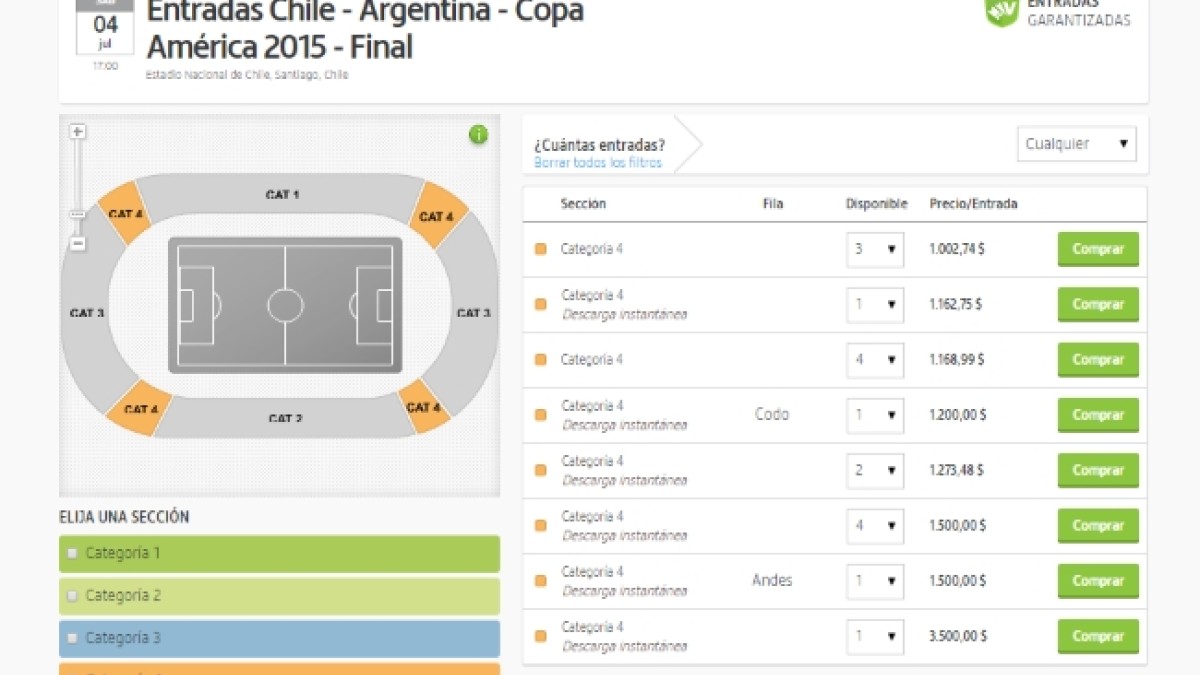Click the green info icon on the stadium map
1200x675 pixels.
[479, 135]
